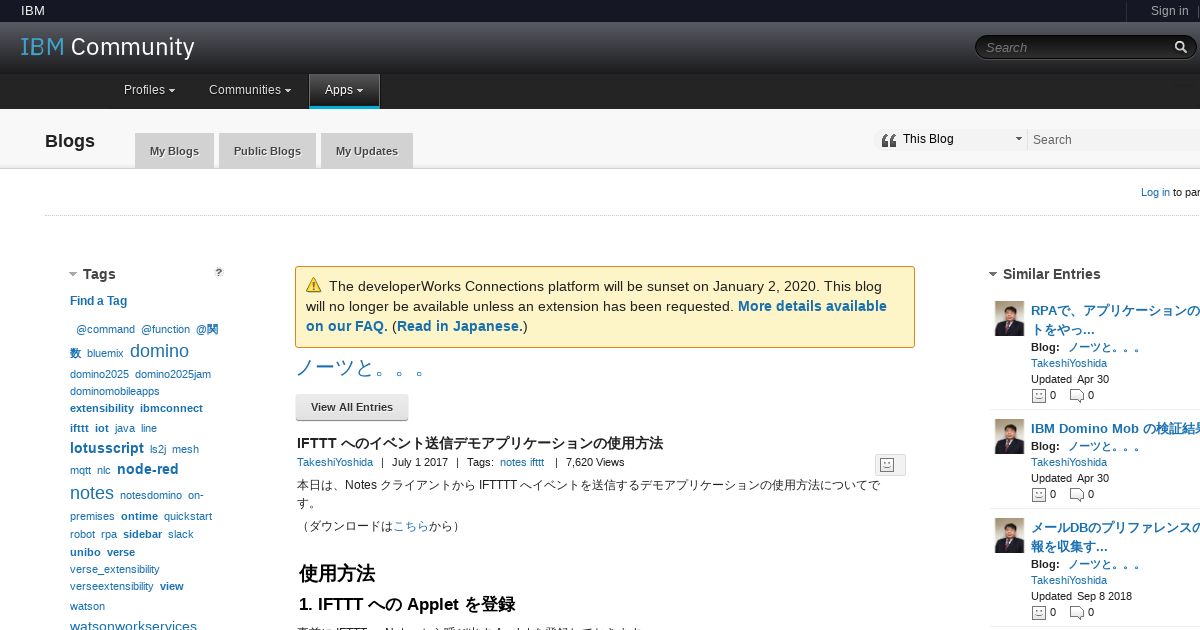Open author avatar of the RPA similar entry
The width and height of the screenshot is (1200, 630).
click(1009, 319)
